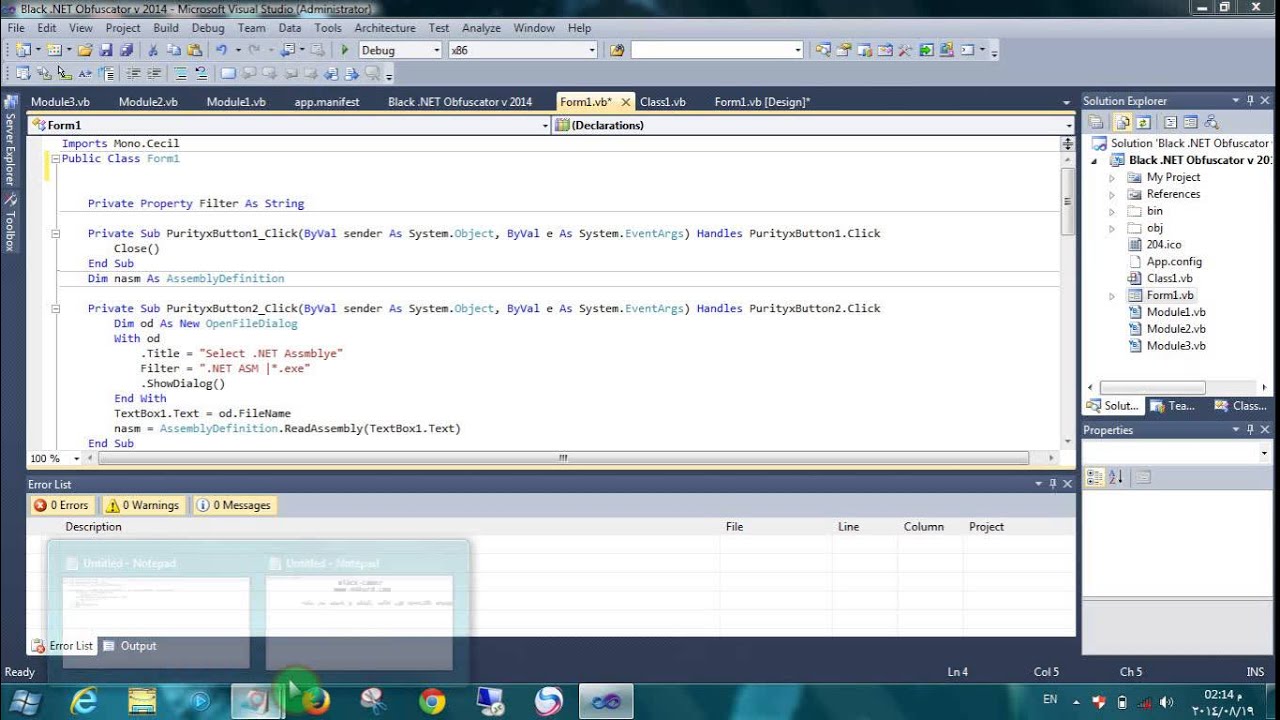
Task: Click the Properties Window toolbar icon
Action: click(x=843, y=50)
